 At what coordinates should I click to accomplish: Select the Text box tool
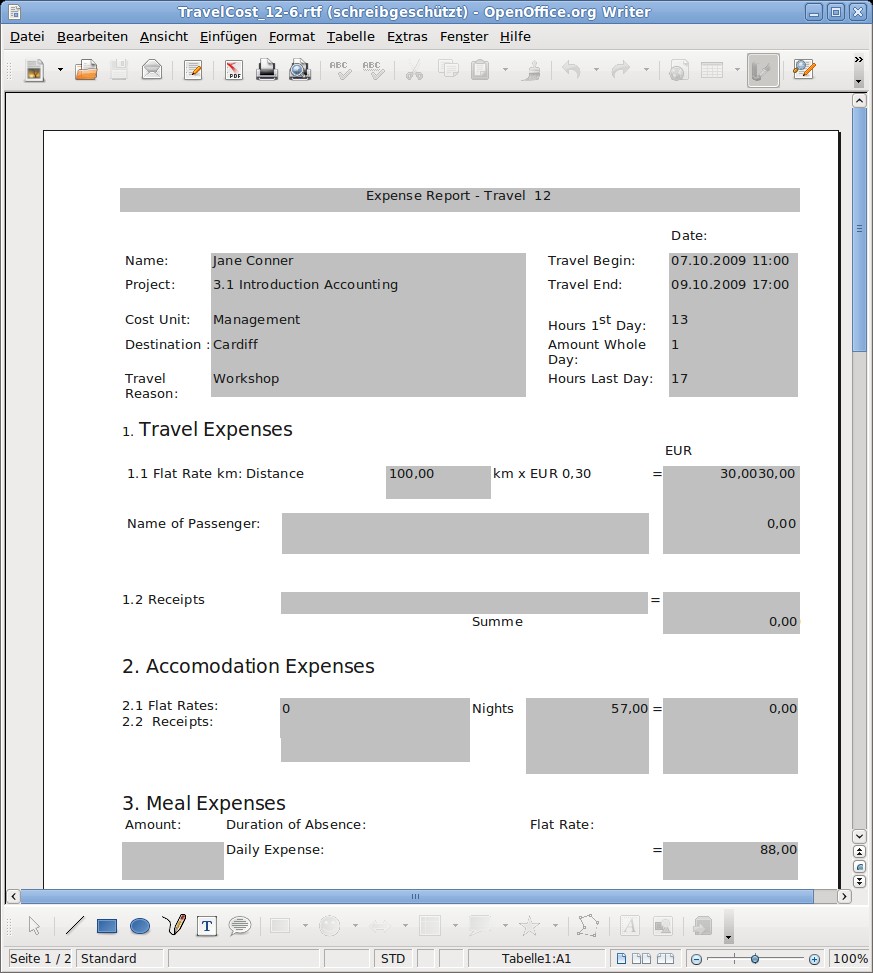tap(207, 926)
